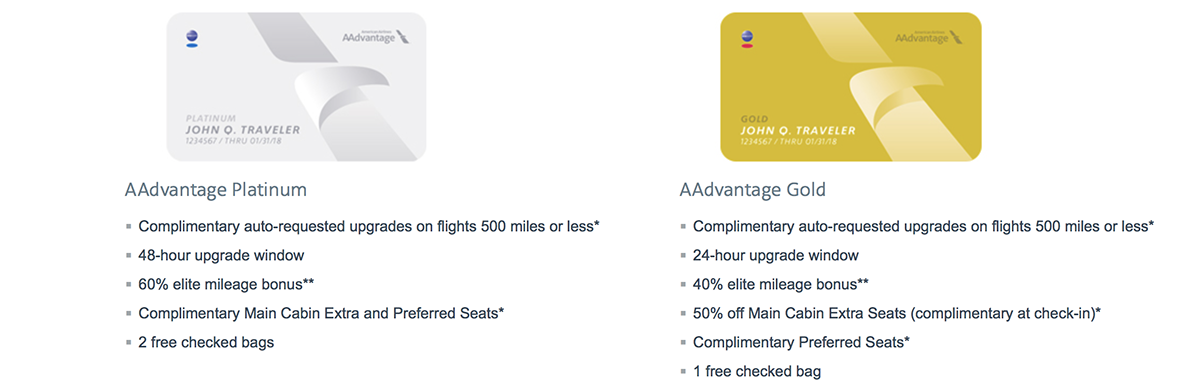Image resolution: width=1200 pixels, height=385 pixels.
Task: Click Gold complimentary auto-requested upgrades item
Action: pyautogui.click(x=924, y=226)
